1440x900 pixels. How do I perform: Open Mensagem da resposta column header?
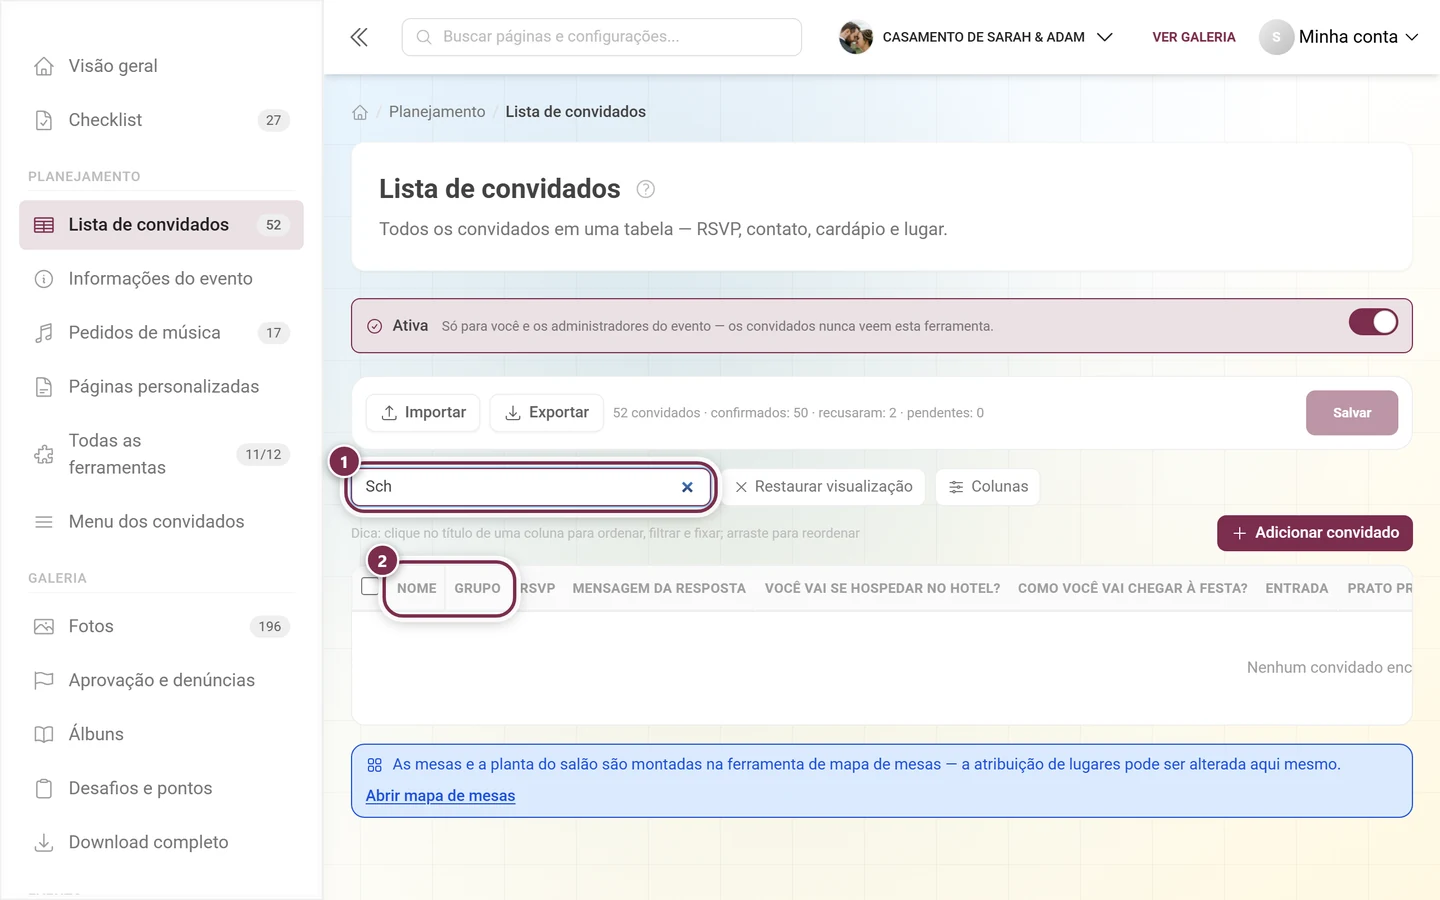point(659,589)
